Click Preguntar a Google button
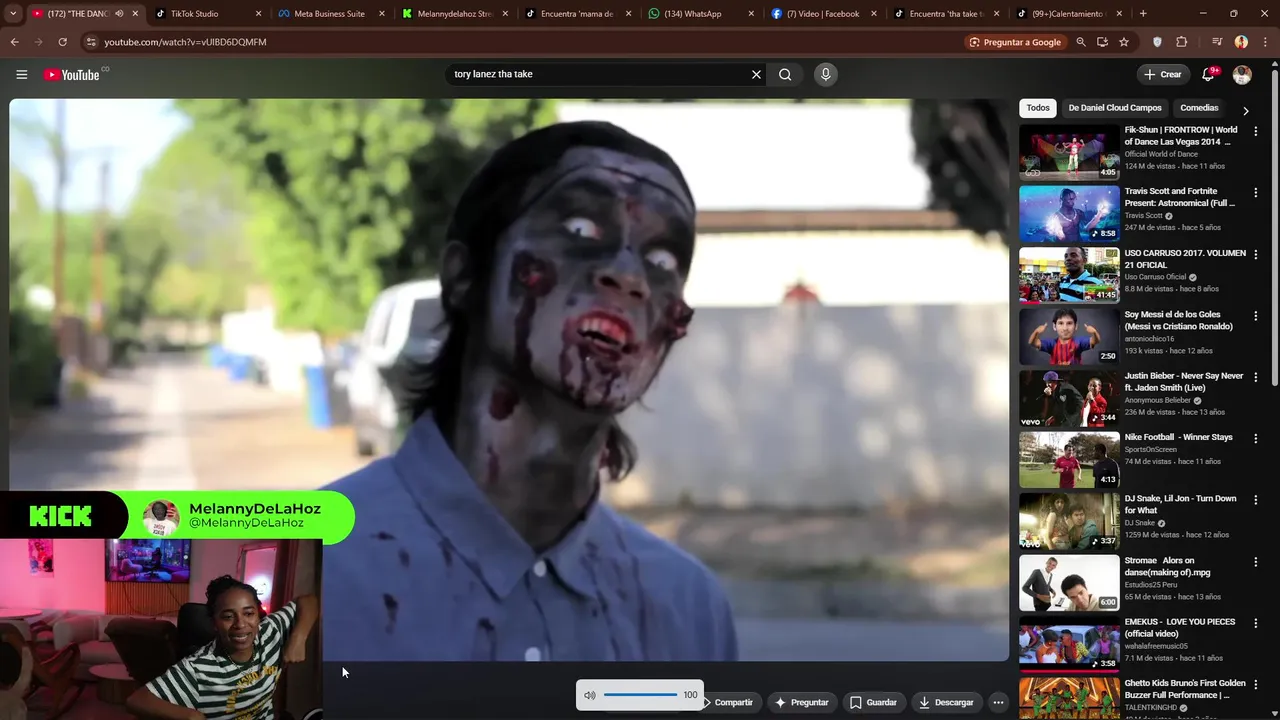 1015,42
